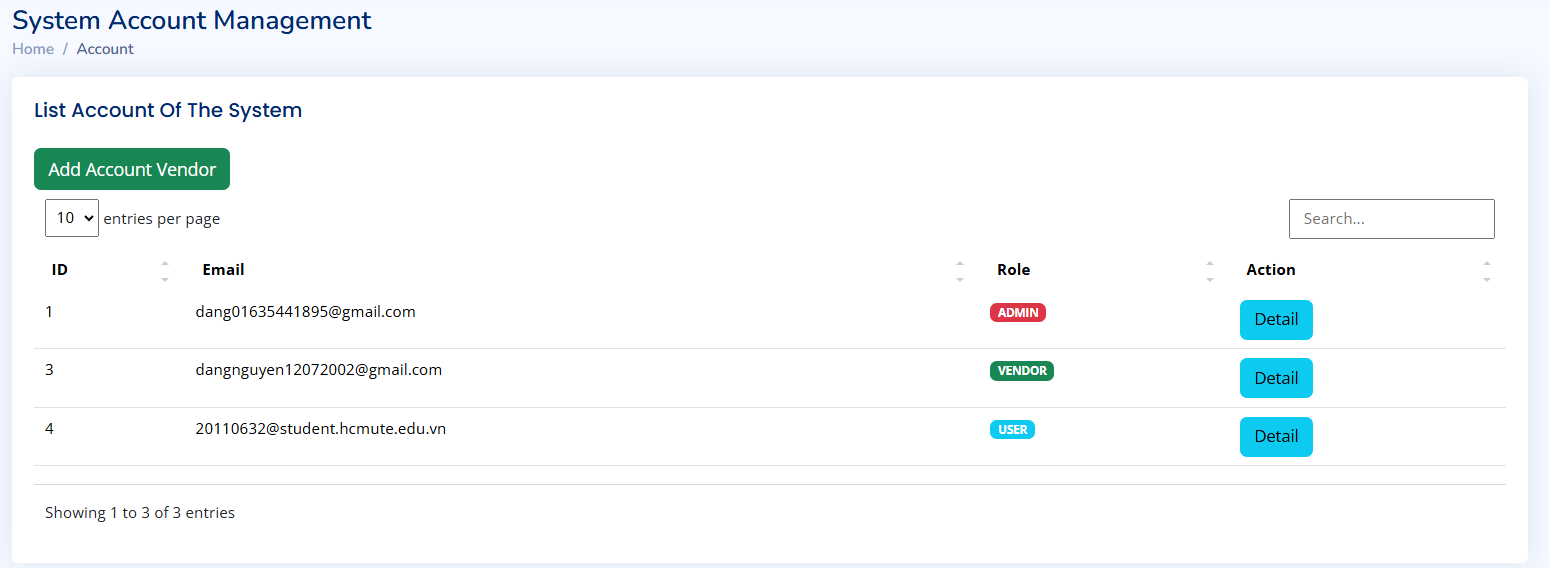This screenshot has height=568, width=1549.
Task: Click 'System Account Management' title
Action: [192, 20]
